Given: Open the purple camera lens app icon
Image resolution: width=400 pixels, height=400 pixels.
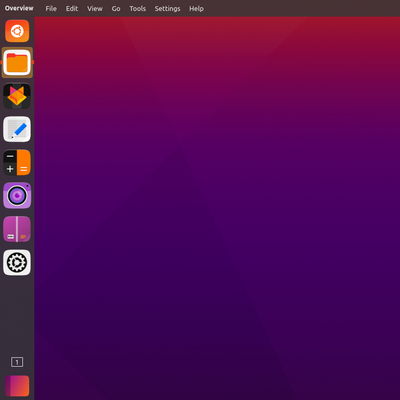Looking at the screenshot, I should [17, 196].
